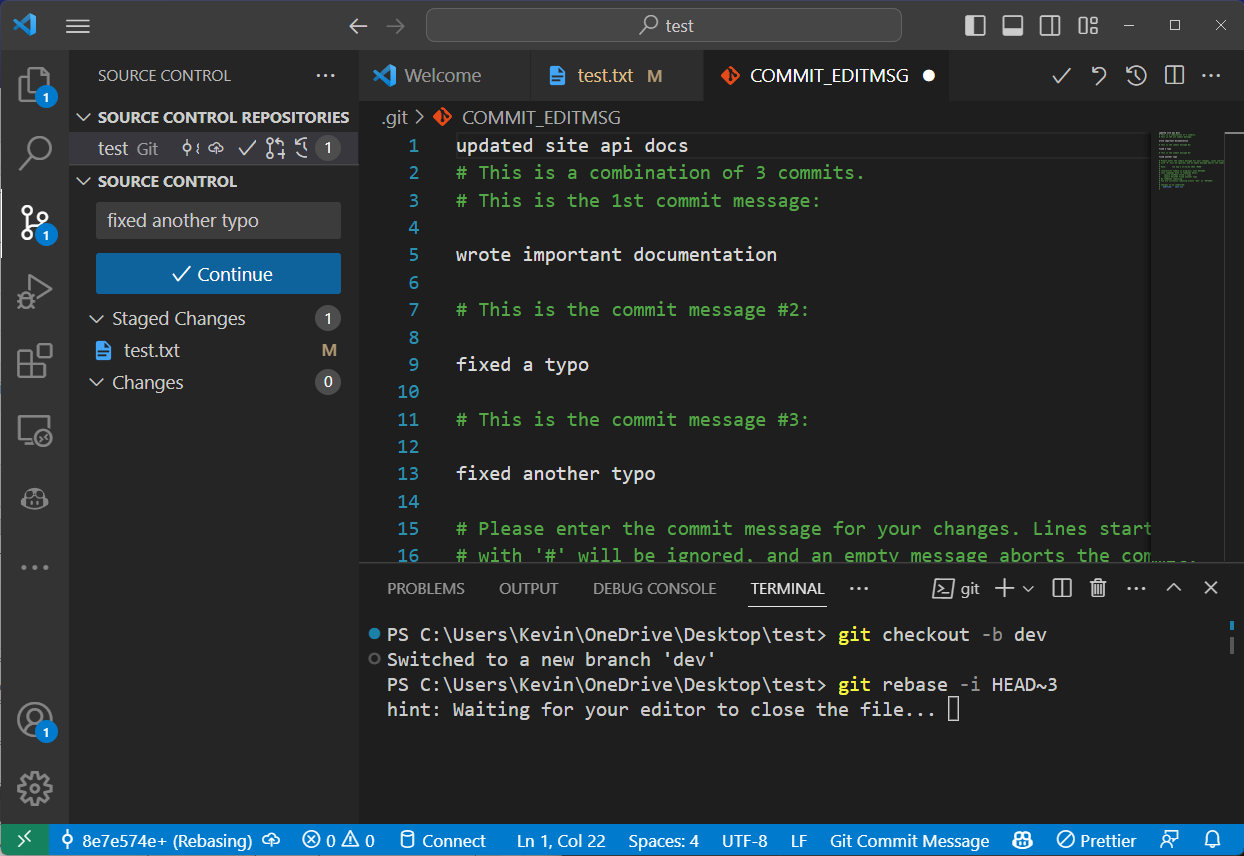Open the Explorer view in activity bar
The height and width of the screenshot is (856, 1244).
(x=34, y=84)
